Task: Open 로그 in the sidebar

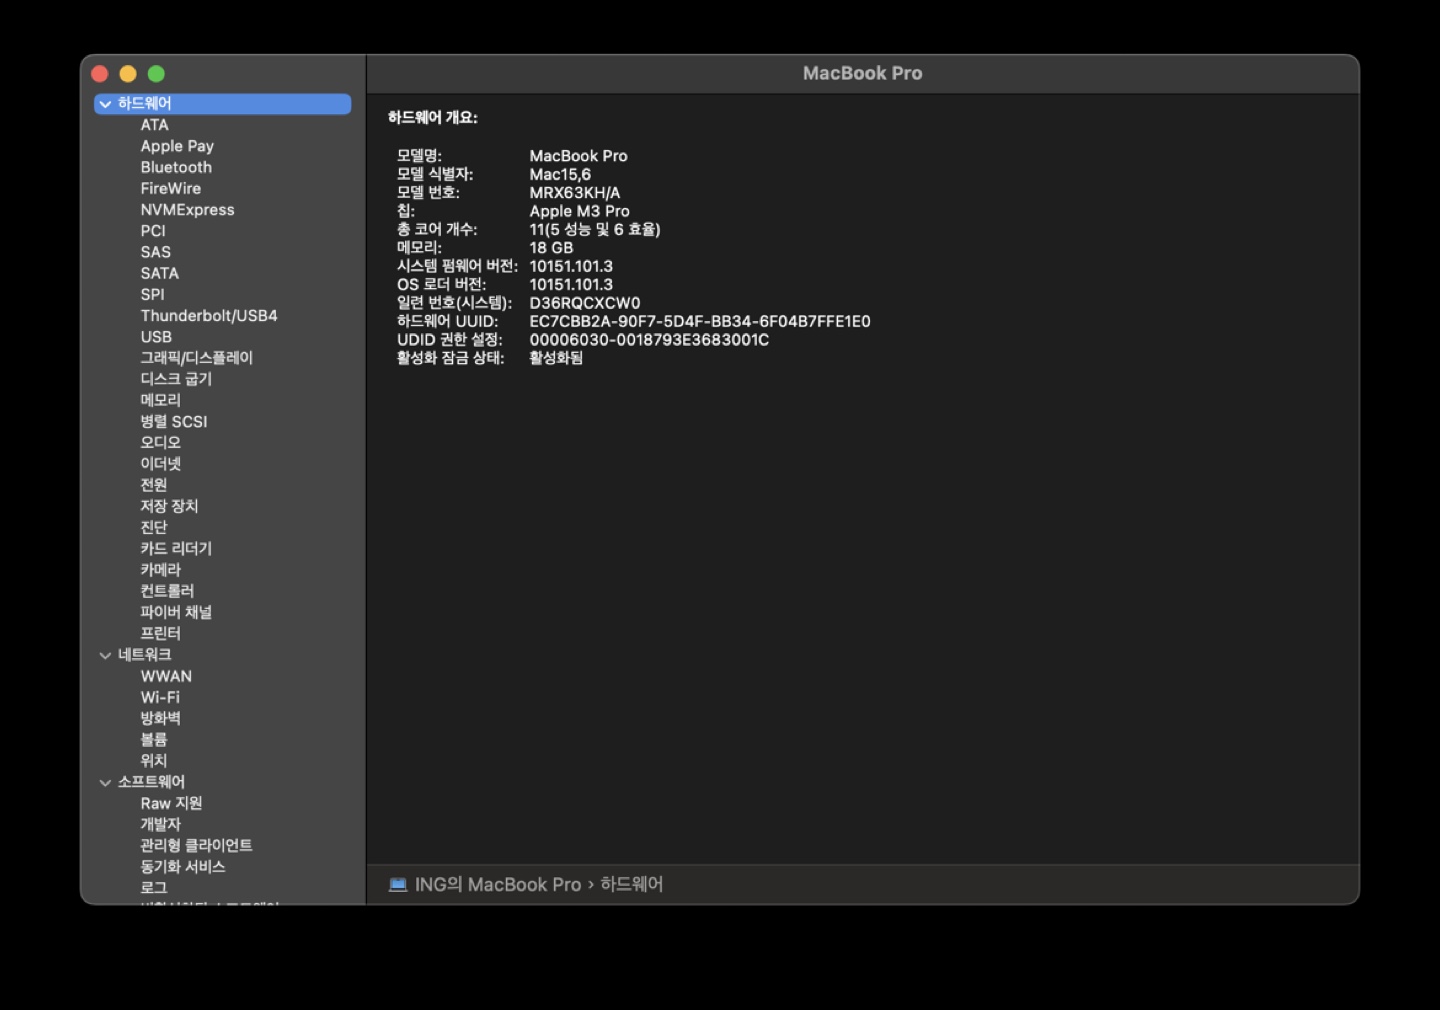Action: click(x=153, y=888)
